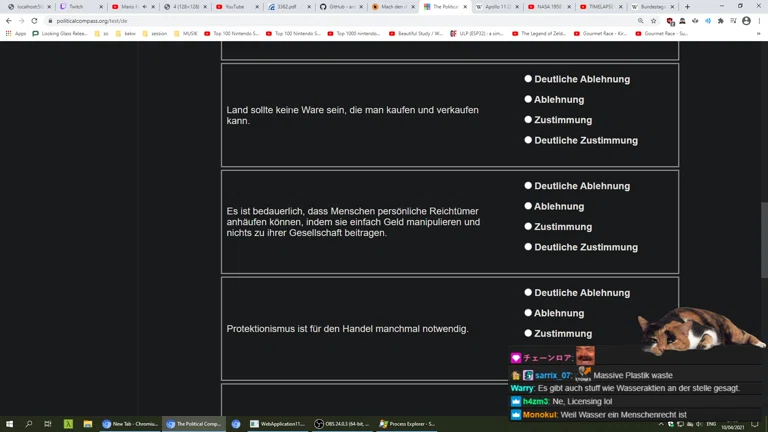
Task: Open a new tab with the plus button
Action: tap(687, 7)
